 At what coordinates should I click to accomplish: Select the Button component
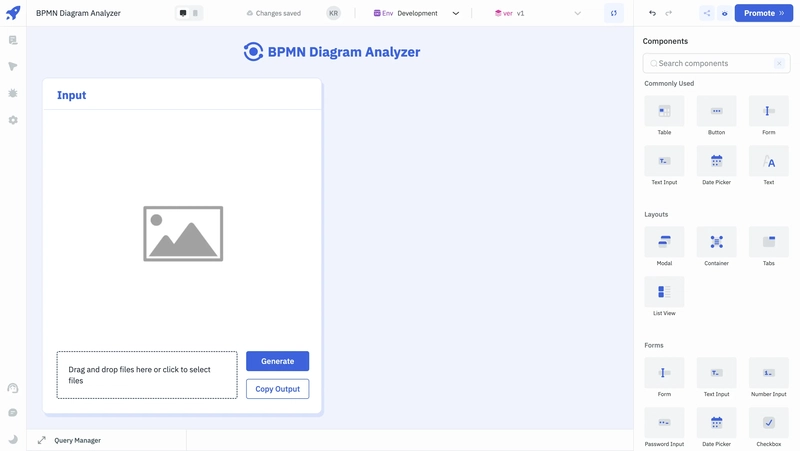716,115
